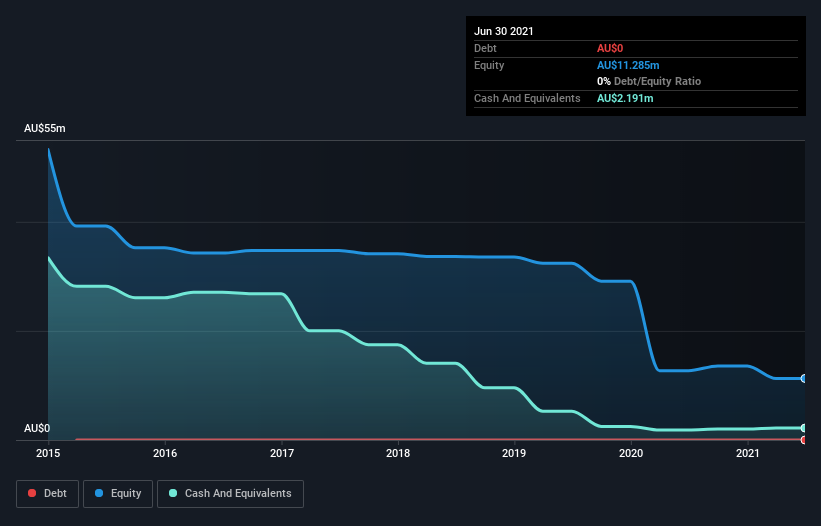Select the 2016 x-axis label
Viewport: 821px width, 526px height.
pos(165,453)
